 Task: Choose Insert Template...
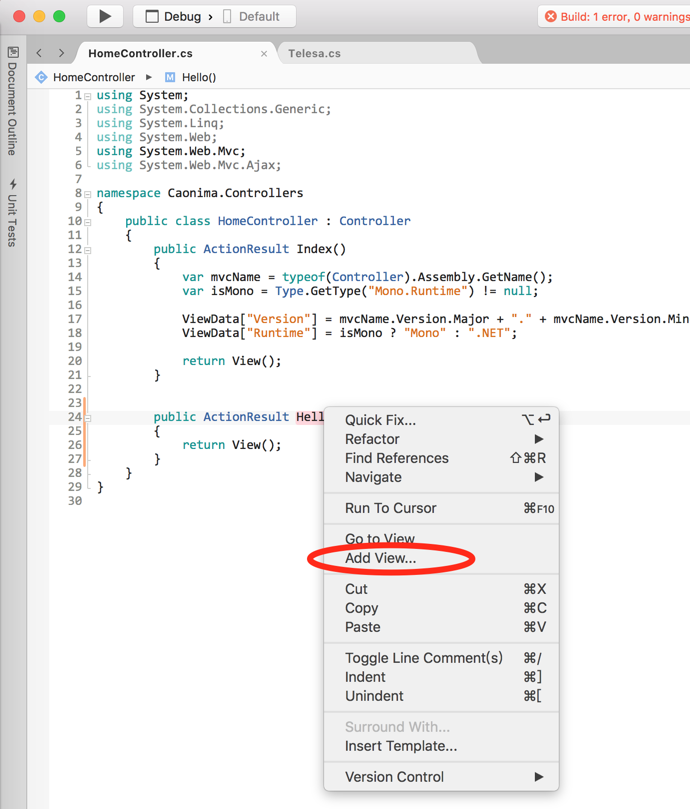click(441, 746)
